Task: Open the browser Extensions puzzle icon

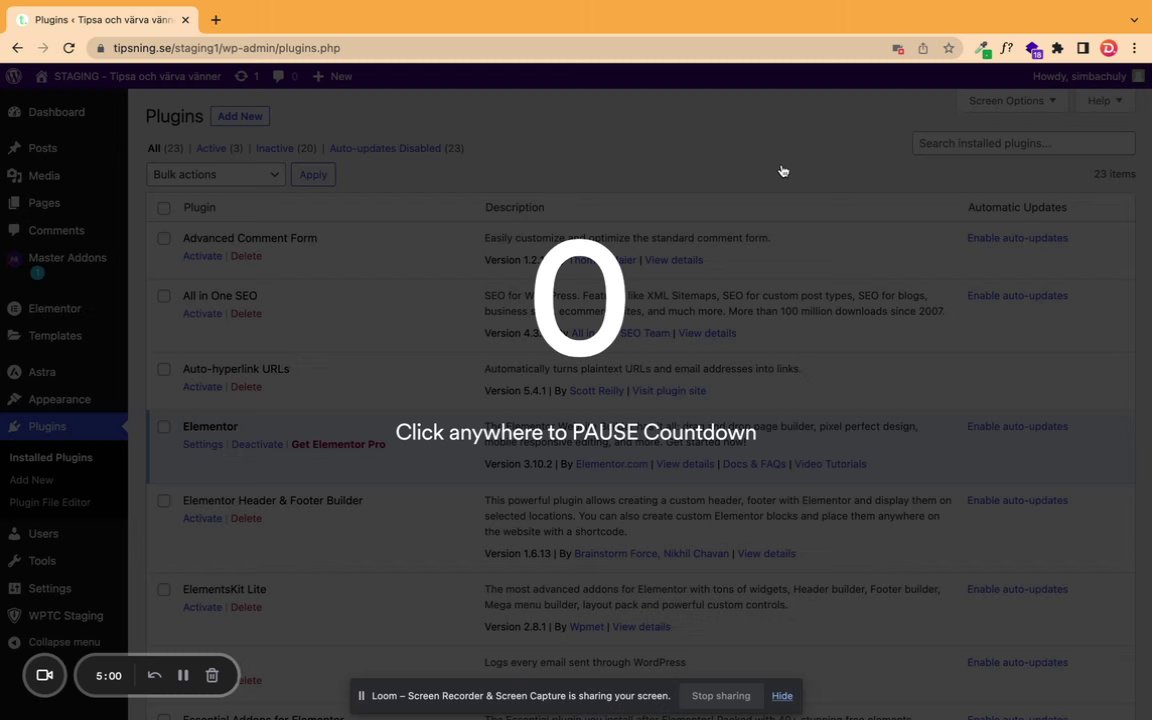Action: click(x=1057, y=48)
